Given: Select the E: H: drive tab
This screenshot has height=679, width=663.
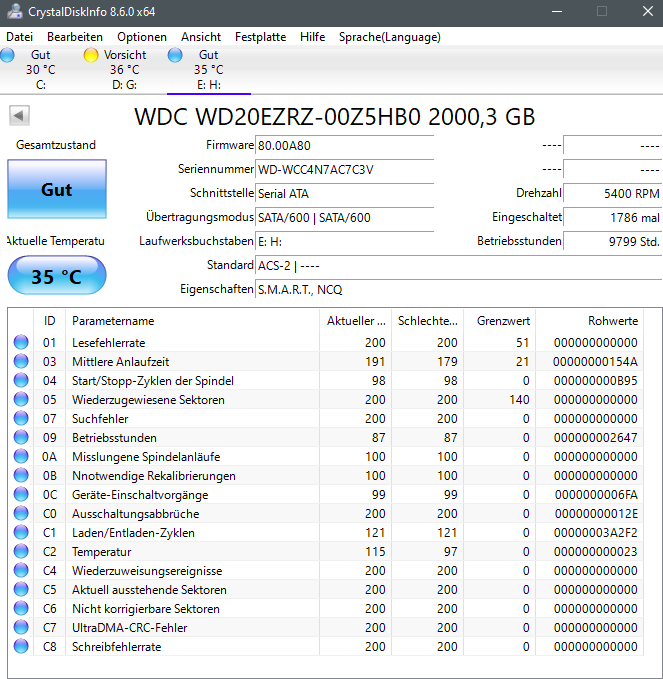Looking at the screenshot, I should click(x=209, y=70).
